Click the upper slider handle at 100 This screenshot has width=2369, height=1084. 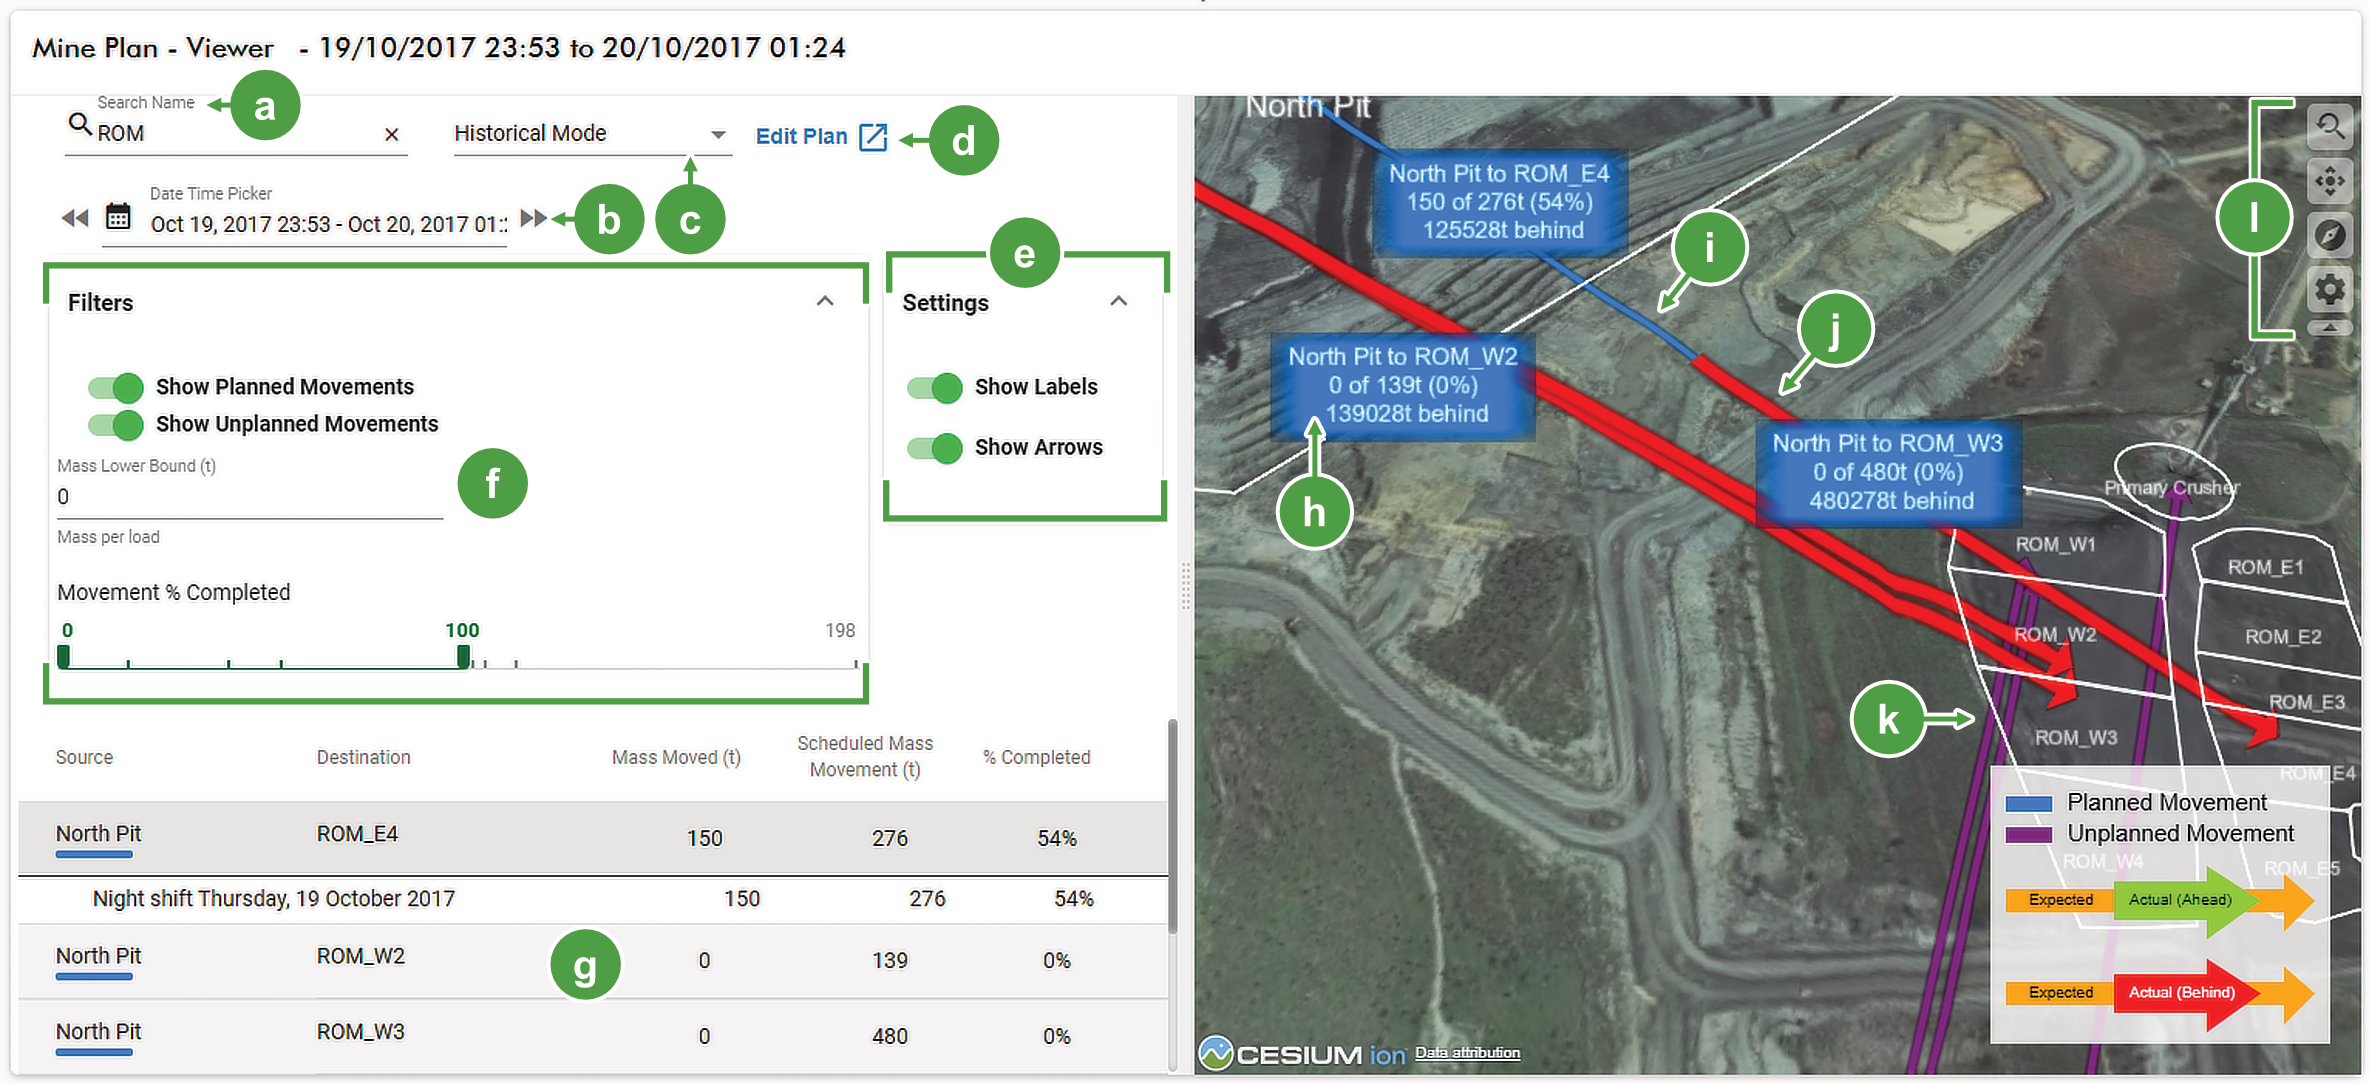463,656
